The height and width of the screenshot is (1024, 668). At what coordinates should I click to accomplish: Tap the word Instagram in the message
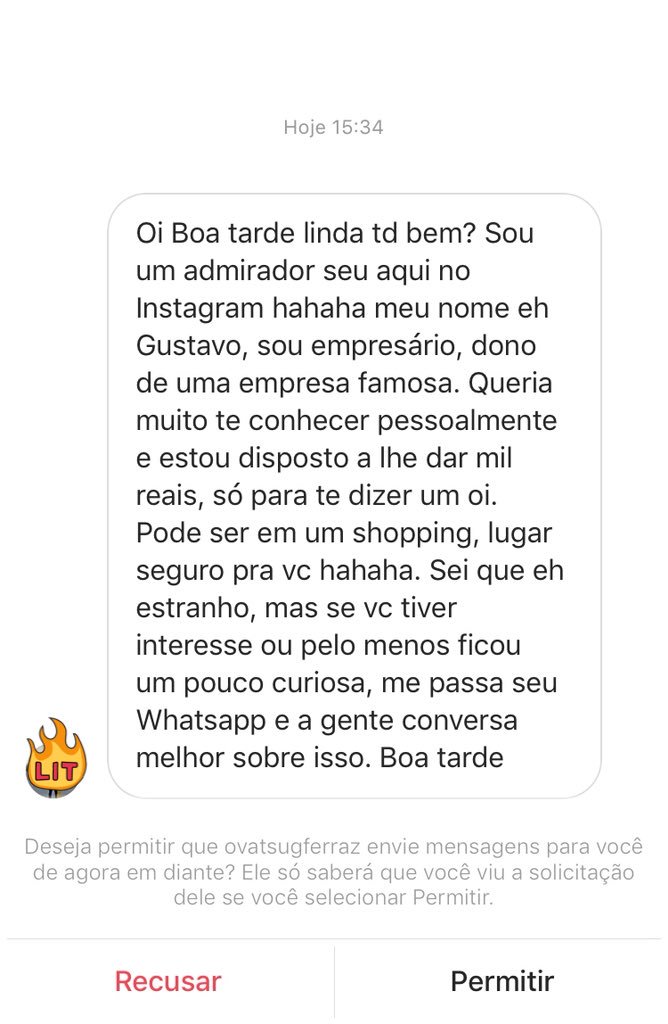pyautogui.click(x=199, y=308)
